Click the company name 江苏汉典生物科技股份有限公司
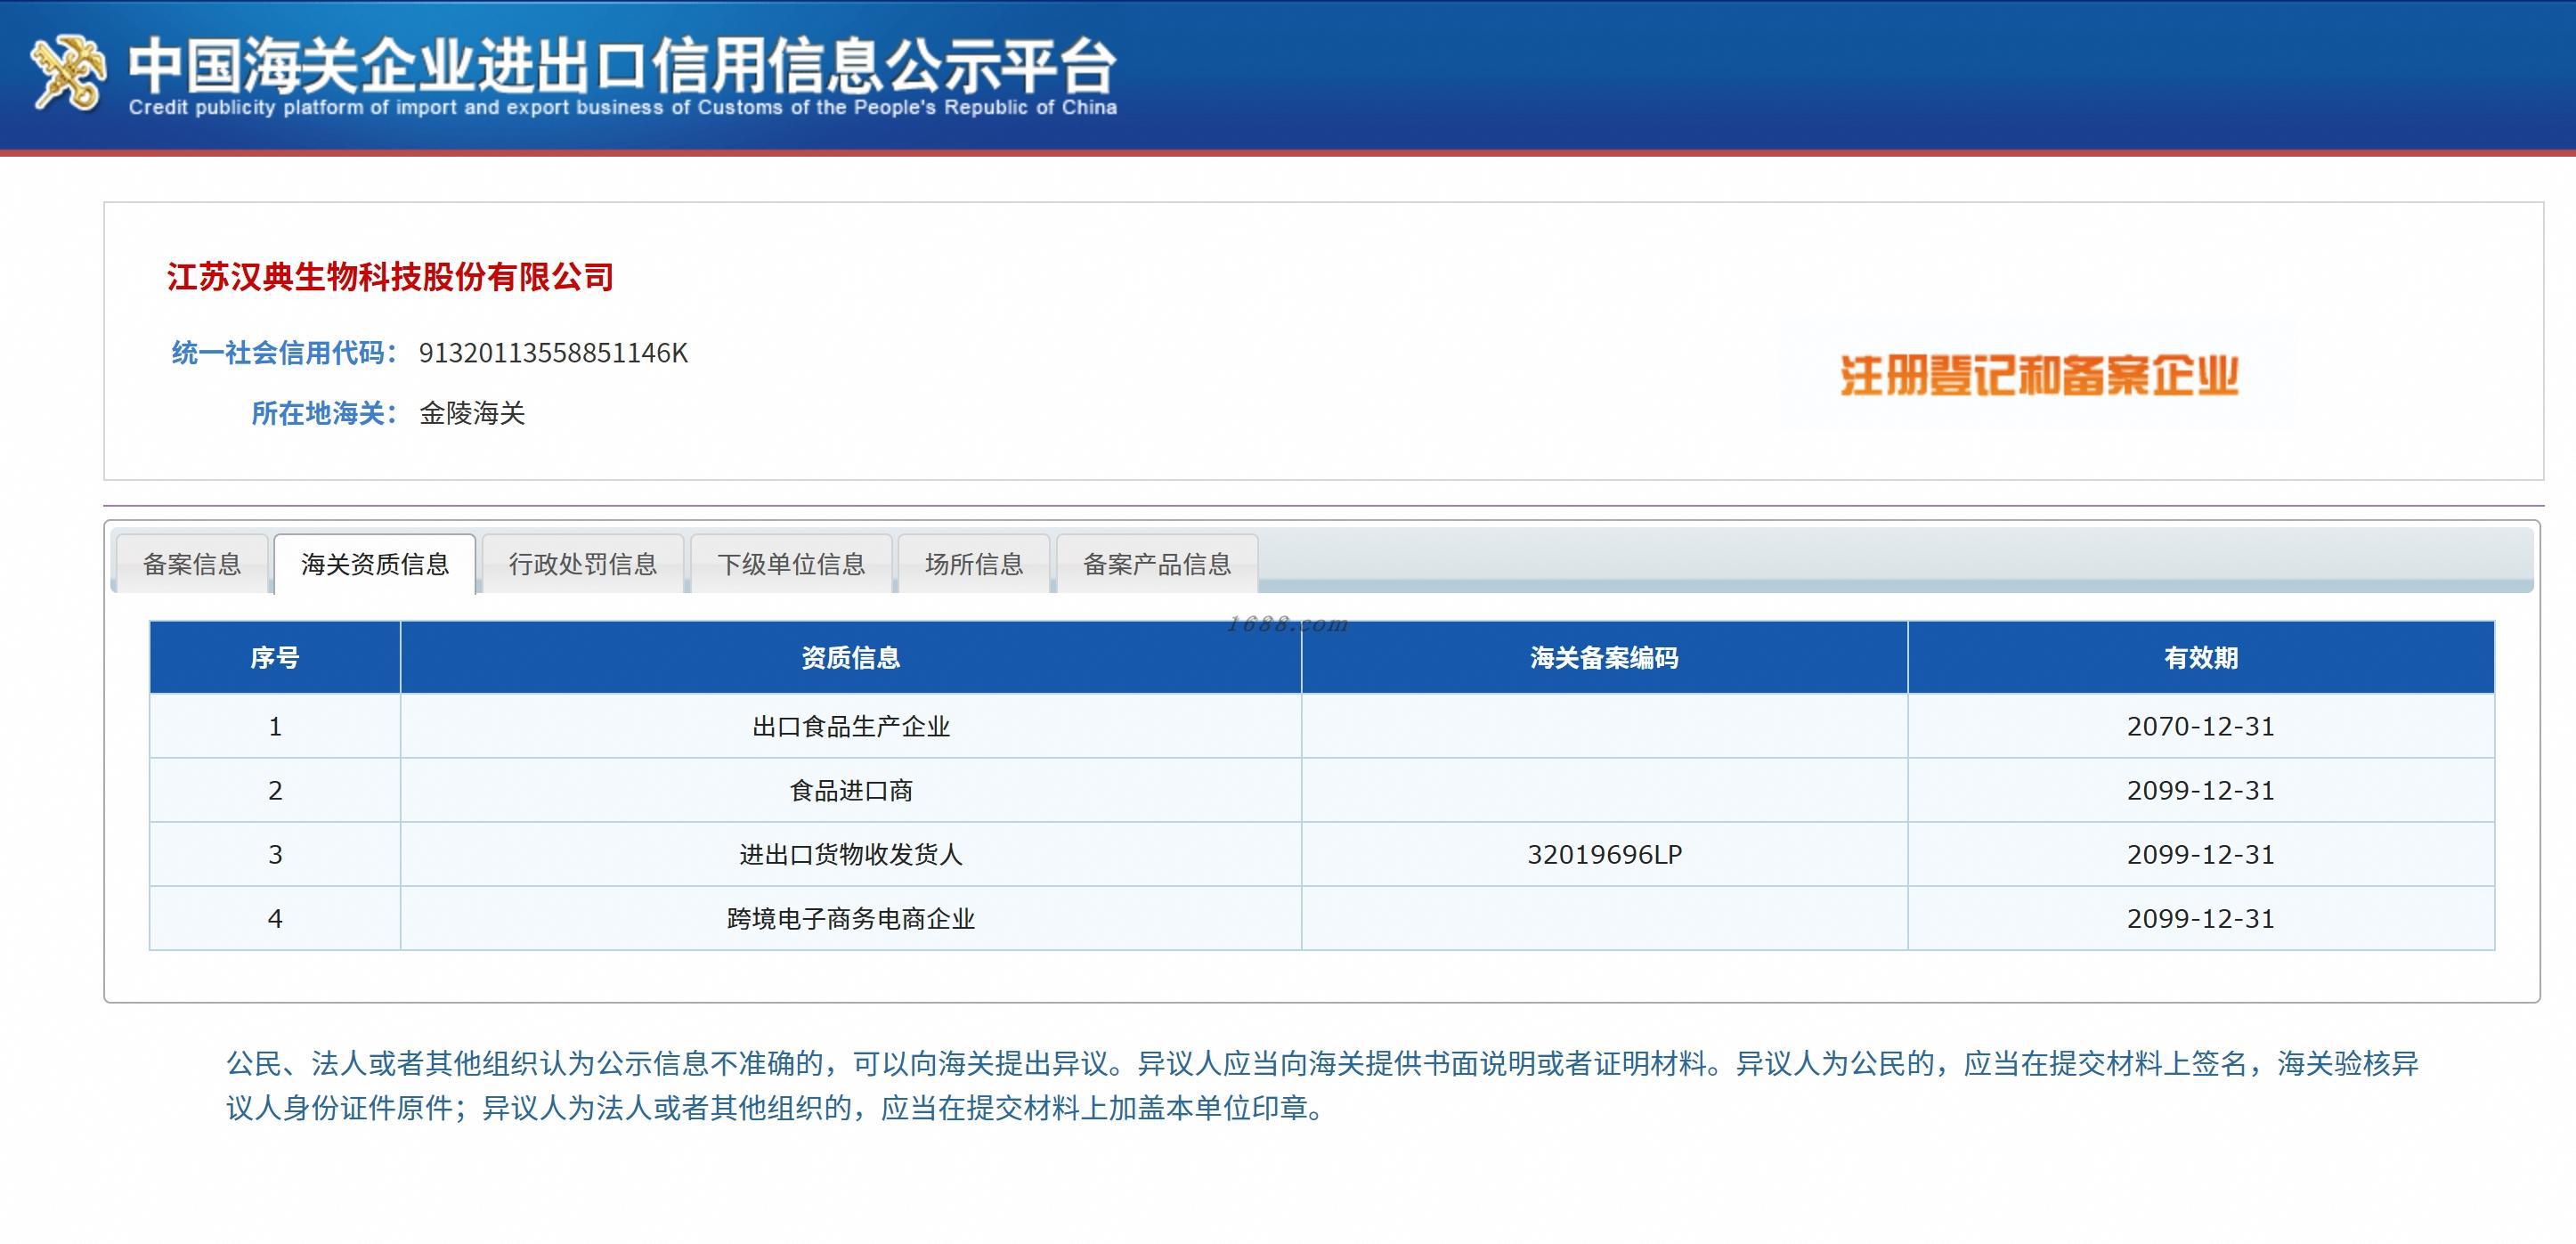 (x=390, y=277)
